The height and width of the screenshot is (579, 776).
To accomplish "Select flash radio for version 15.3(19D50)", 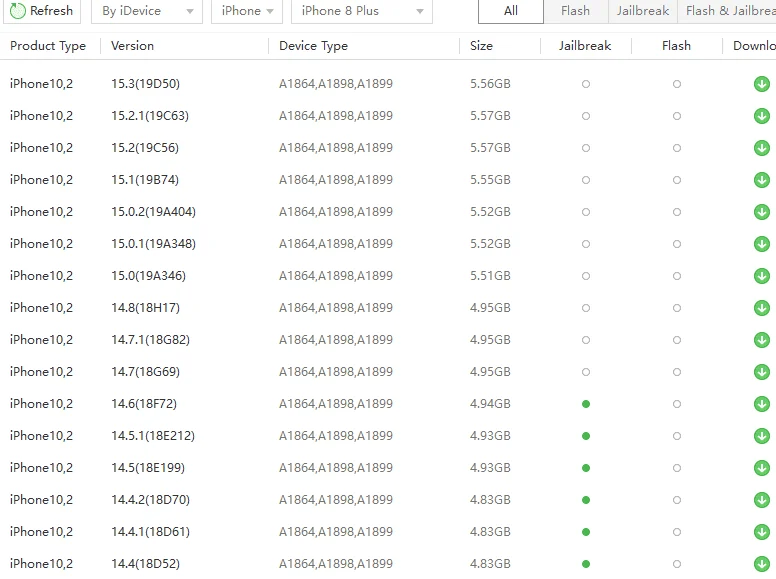I will click(x=677, y=84).
